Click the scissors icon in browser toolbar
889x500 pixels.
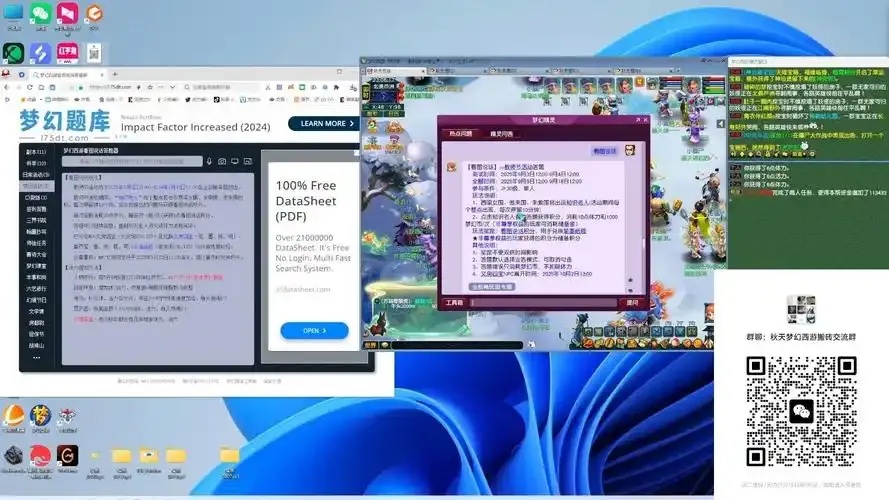tap(268, 87)
